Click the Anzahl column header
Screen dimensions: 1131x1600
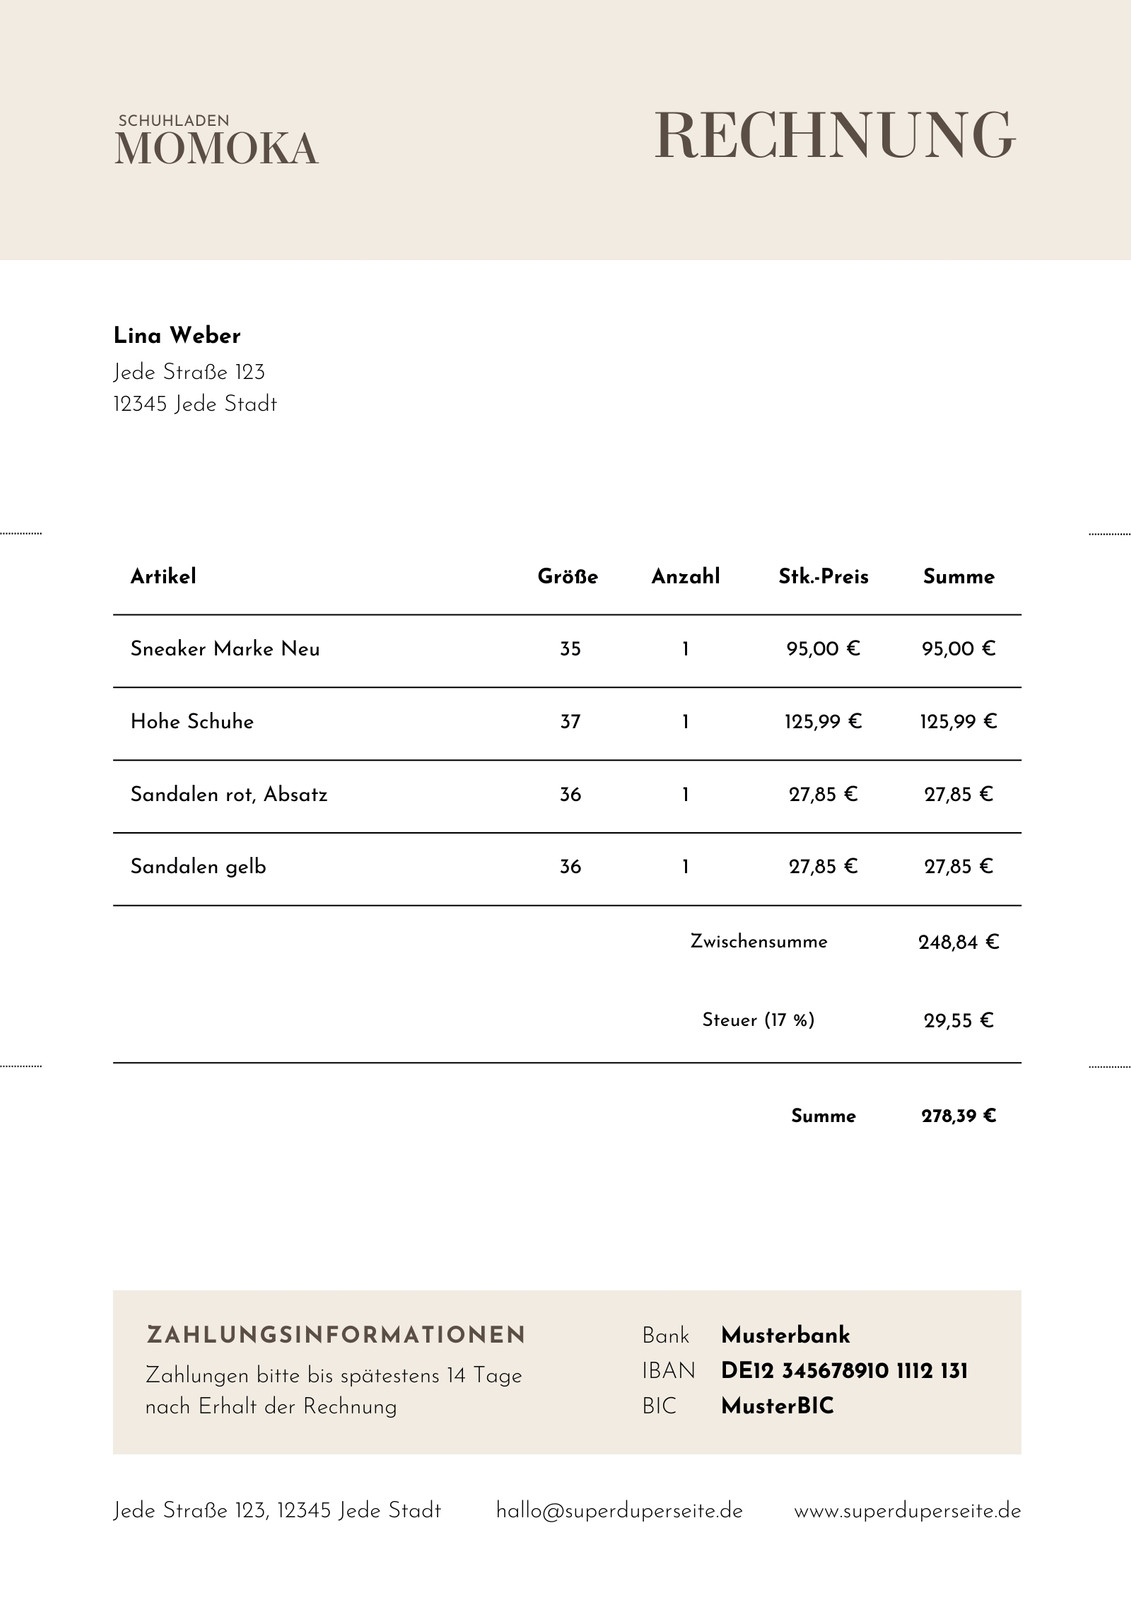click(x=685, y=576)
